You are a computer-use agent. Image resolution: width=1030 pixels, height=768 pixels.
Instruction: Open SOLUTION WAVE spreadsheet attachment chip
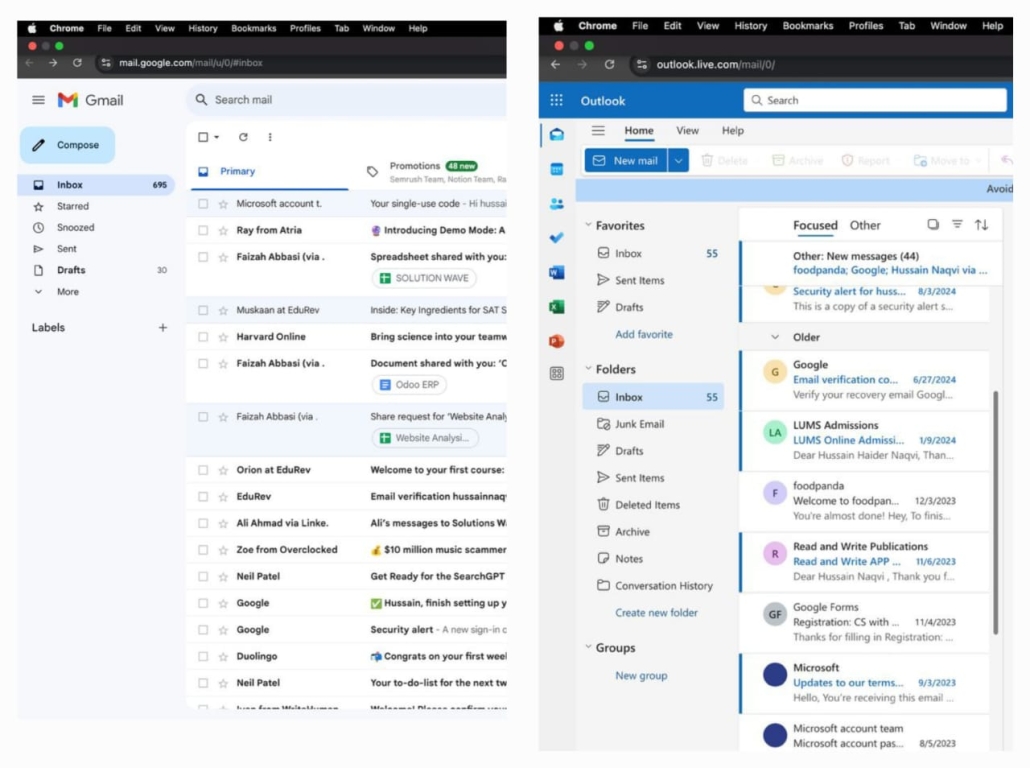pyautogui.click(x=424, y=279)
